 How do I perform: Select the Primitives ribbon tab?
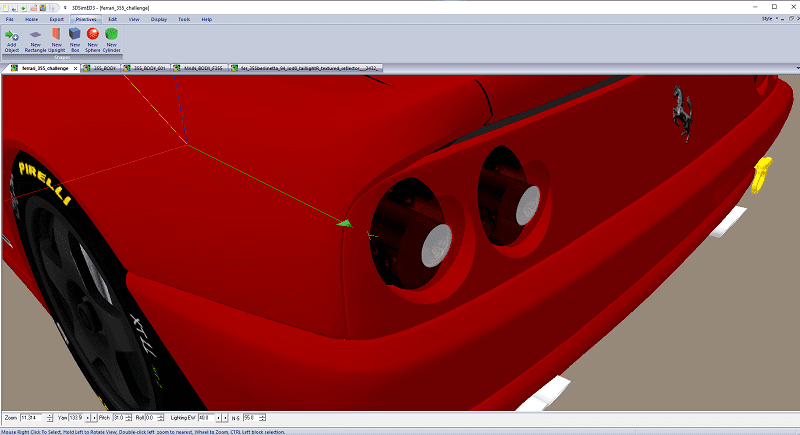point(86,19)
